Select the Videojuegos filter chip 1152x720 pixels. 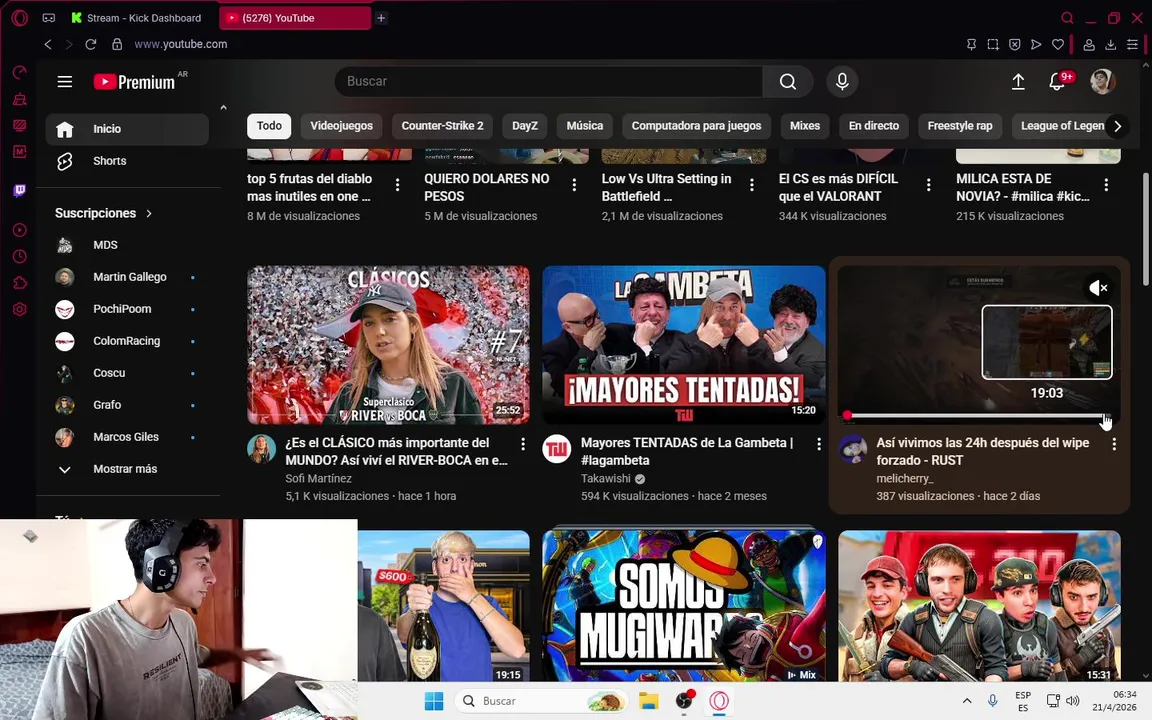342,126
